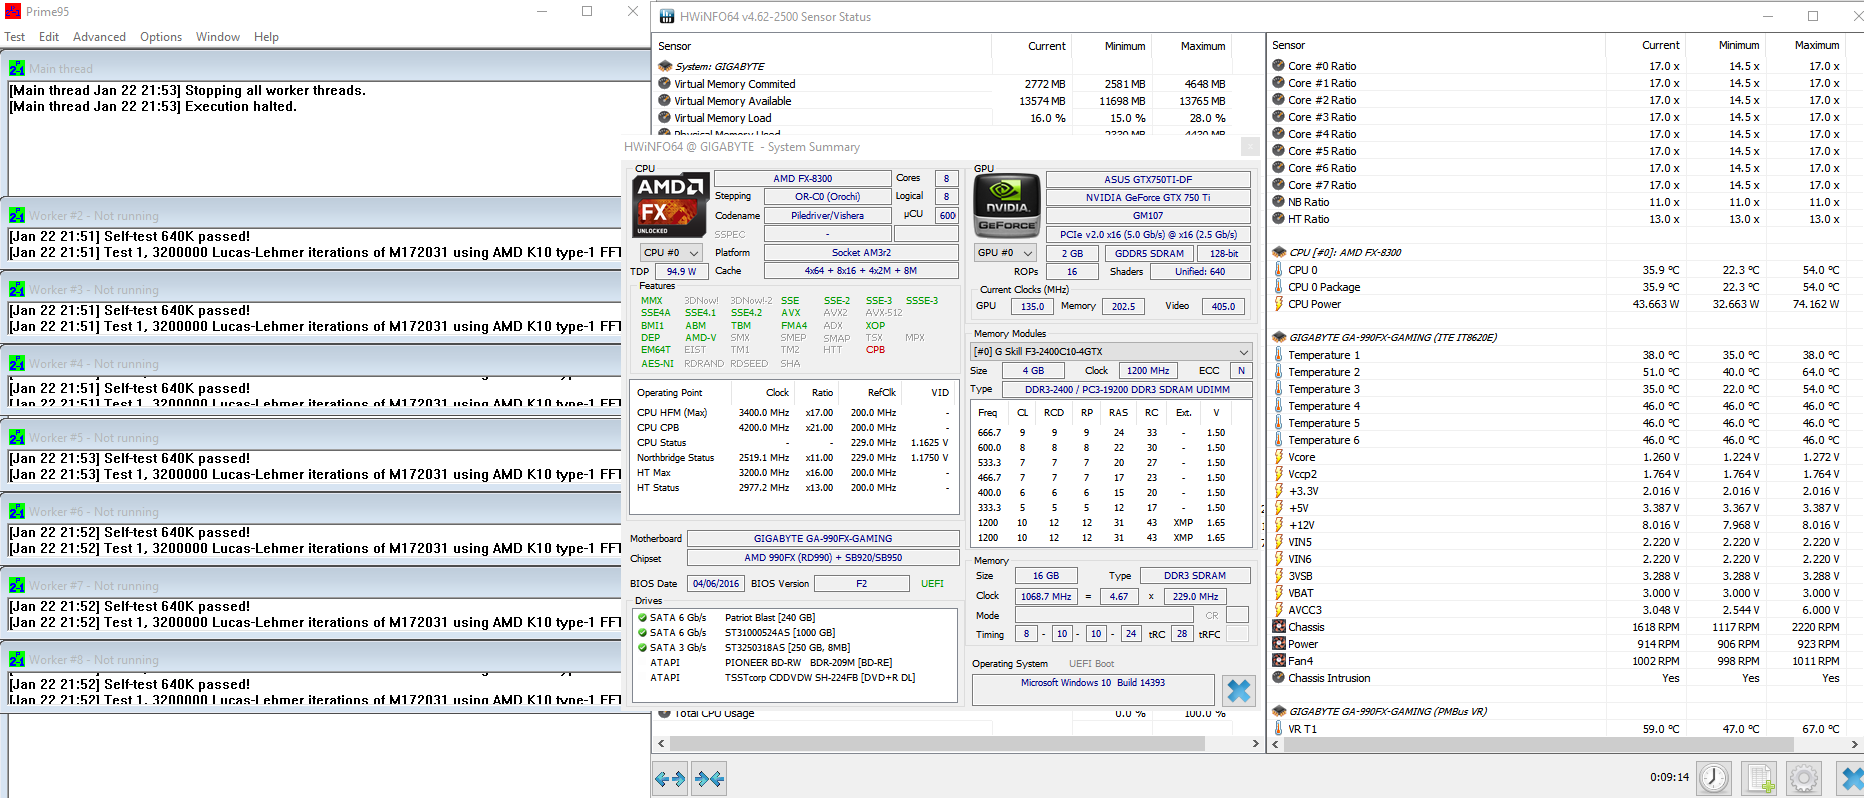Click the collapse columns arrows icon
This screenshot has height=798, width=1864.
click(x=709, y=778)
